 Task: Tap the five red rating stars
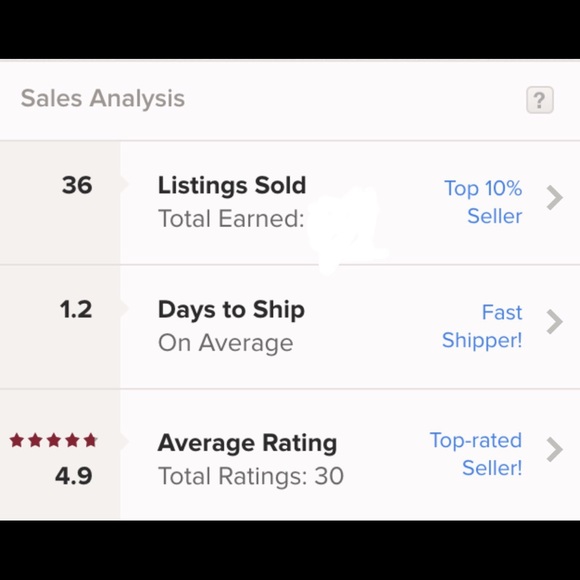click(x=53, y=441)
